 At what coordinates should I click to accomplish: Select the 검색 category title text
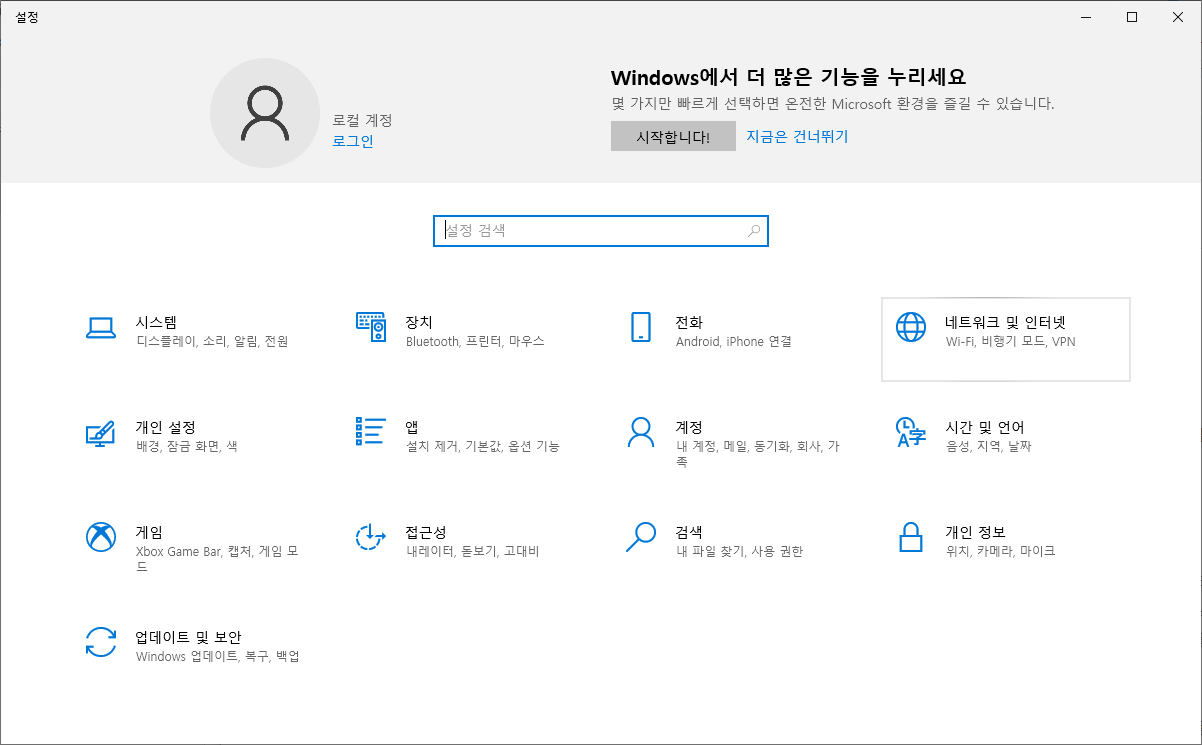(689, 532)
